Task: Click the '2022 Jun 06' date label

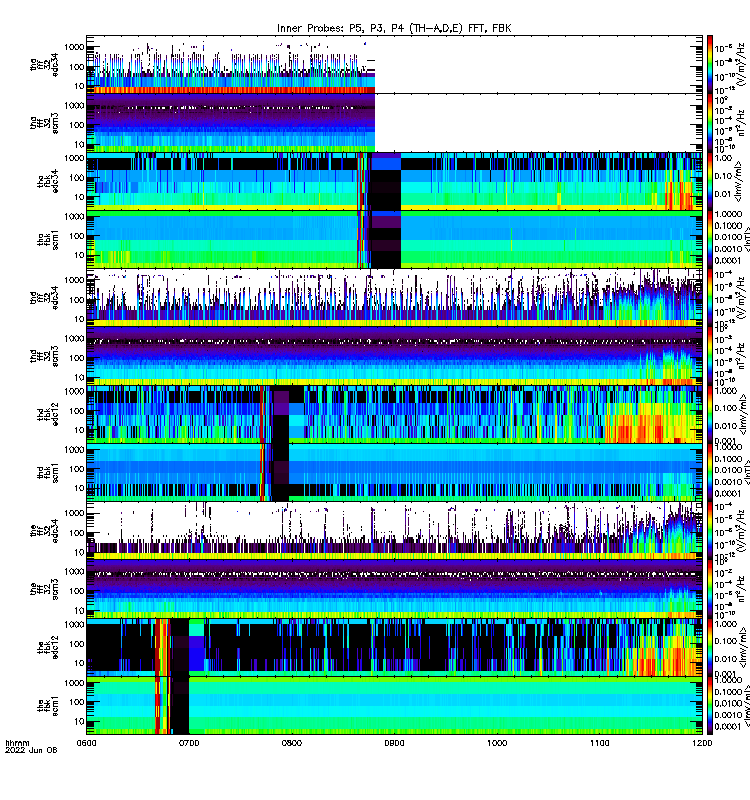Action: pyautogui.click(x=31, y=750)
